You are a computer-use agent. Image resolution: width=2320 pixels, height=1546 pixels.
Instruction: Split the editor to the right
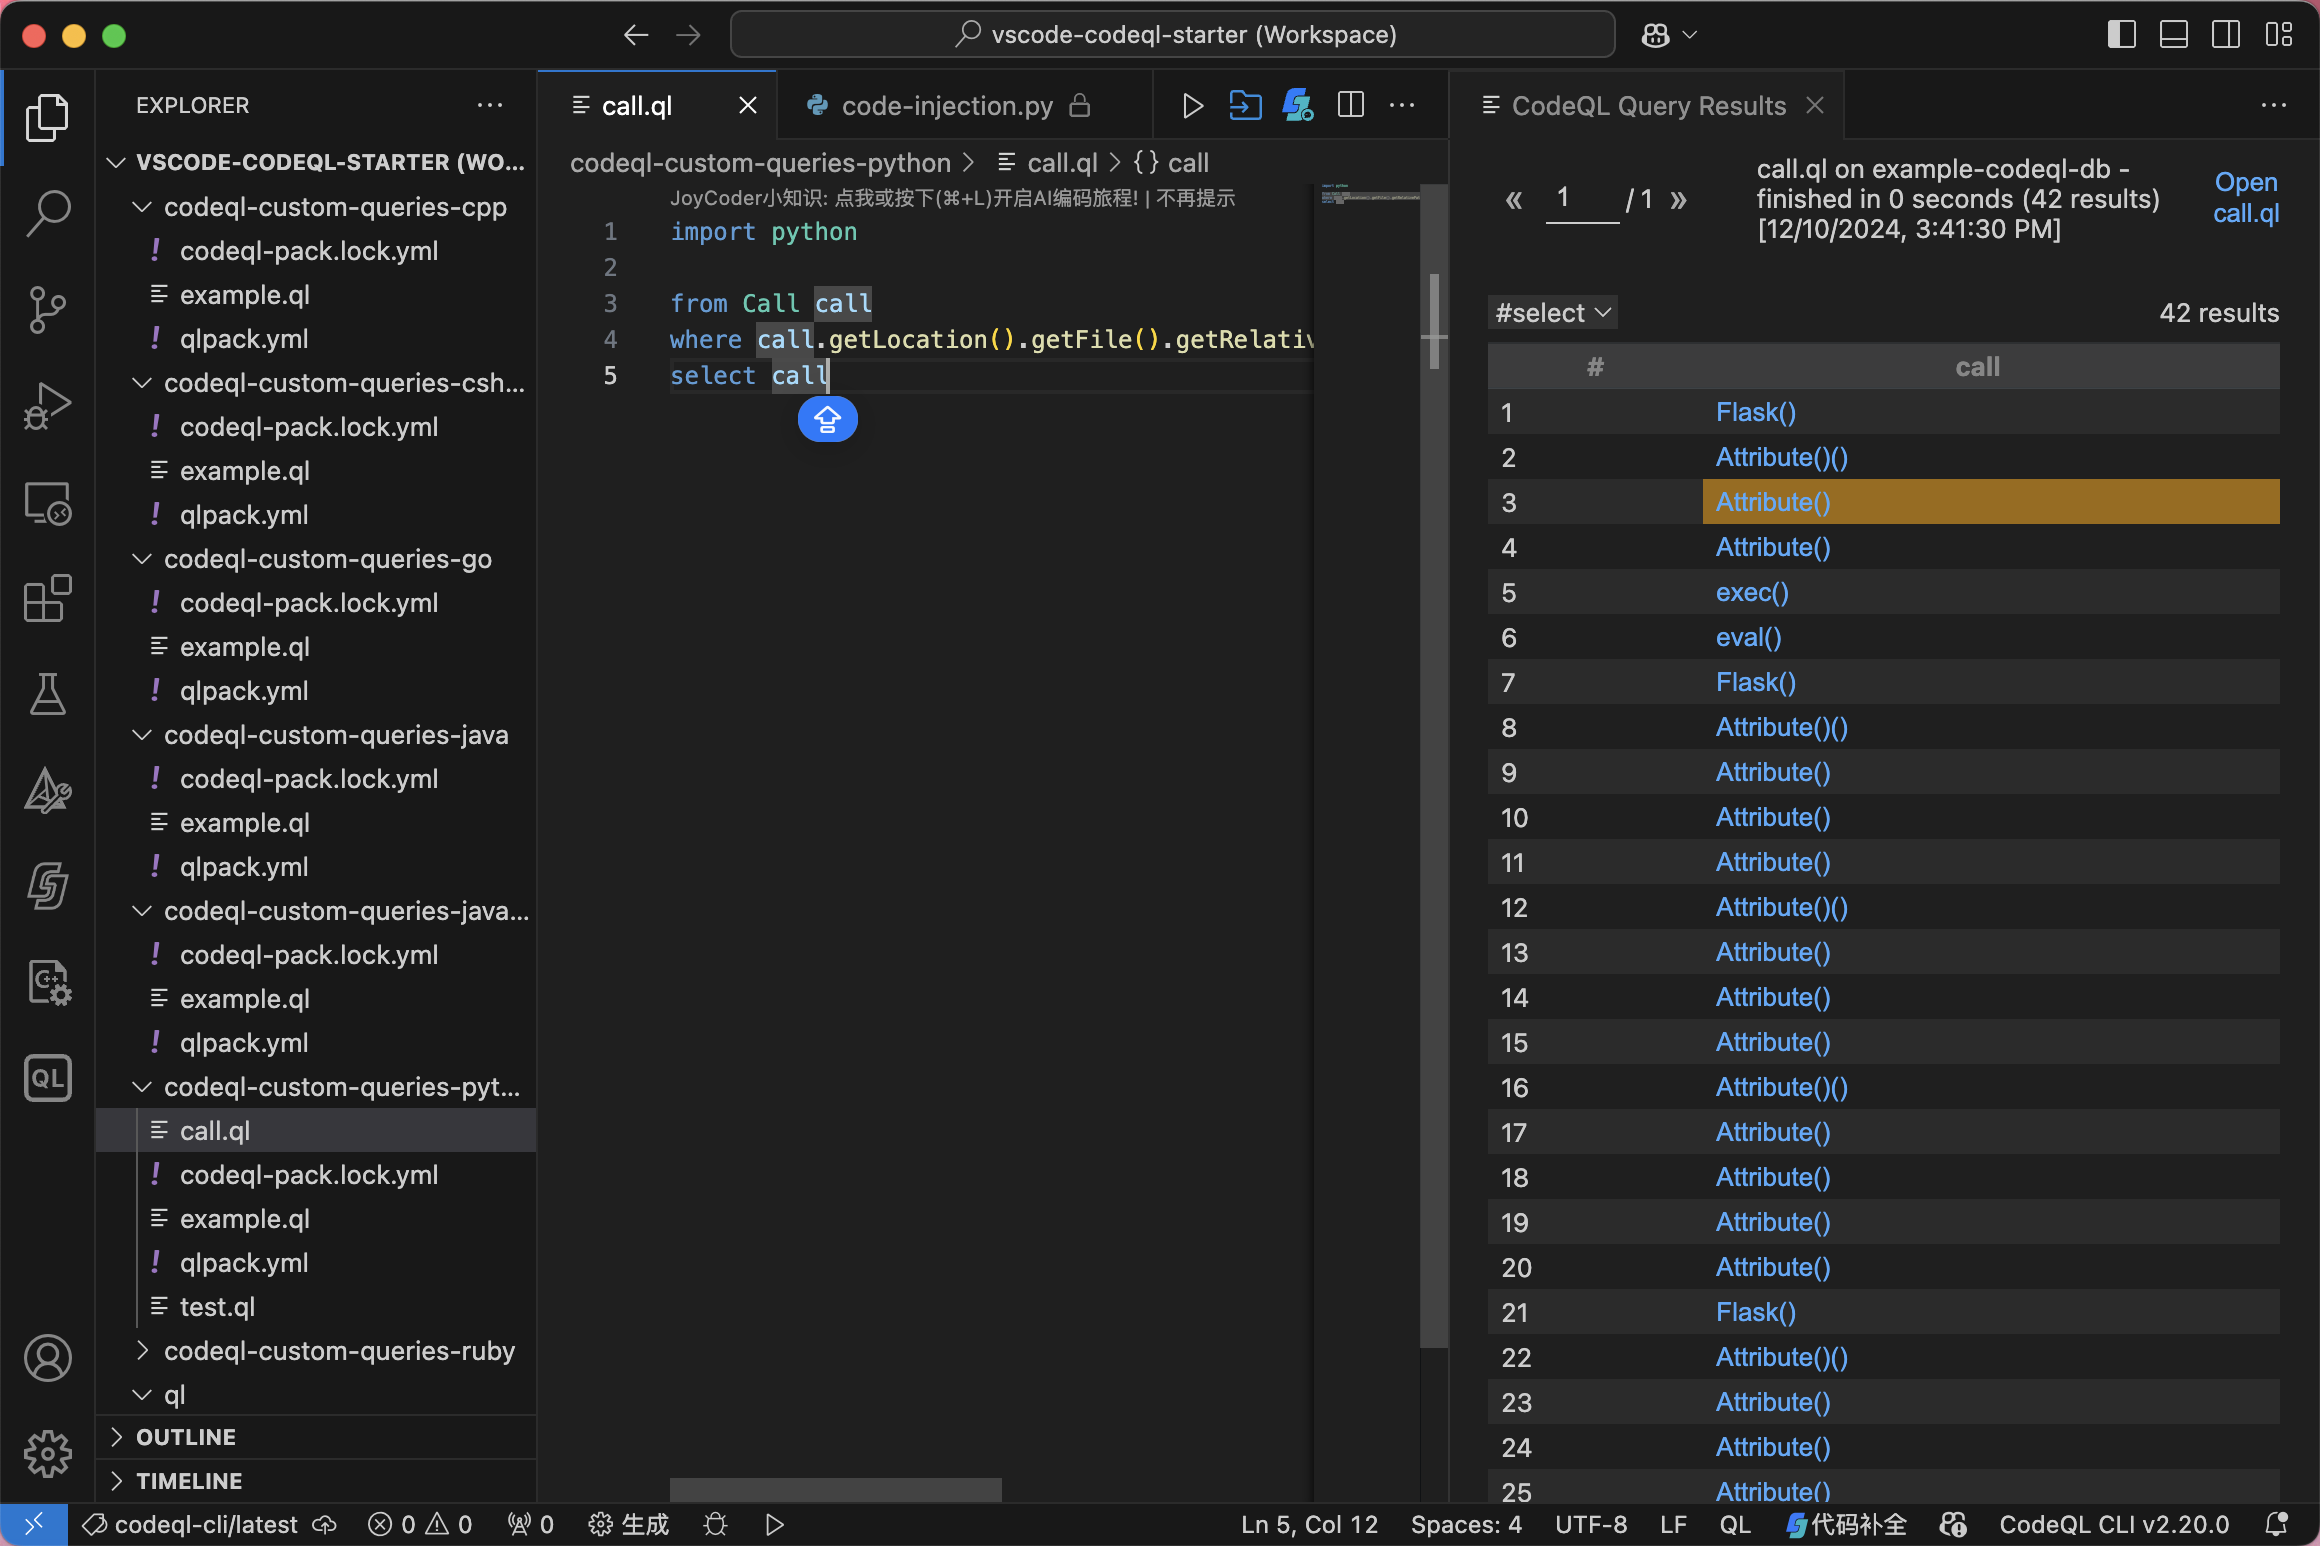point(1350,106)
